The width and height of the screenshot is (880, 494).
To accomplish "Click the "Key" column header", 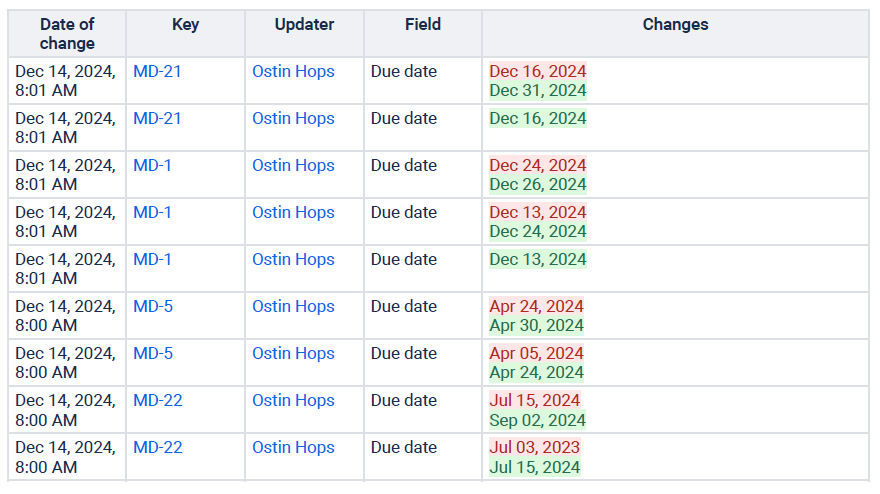I will click(x=185, y=25).
